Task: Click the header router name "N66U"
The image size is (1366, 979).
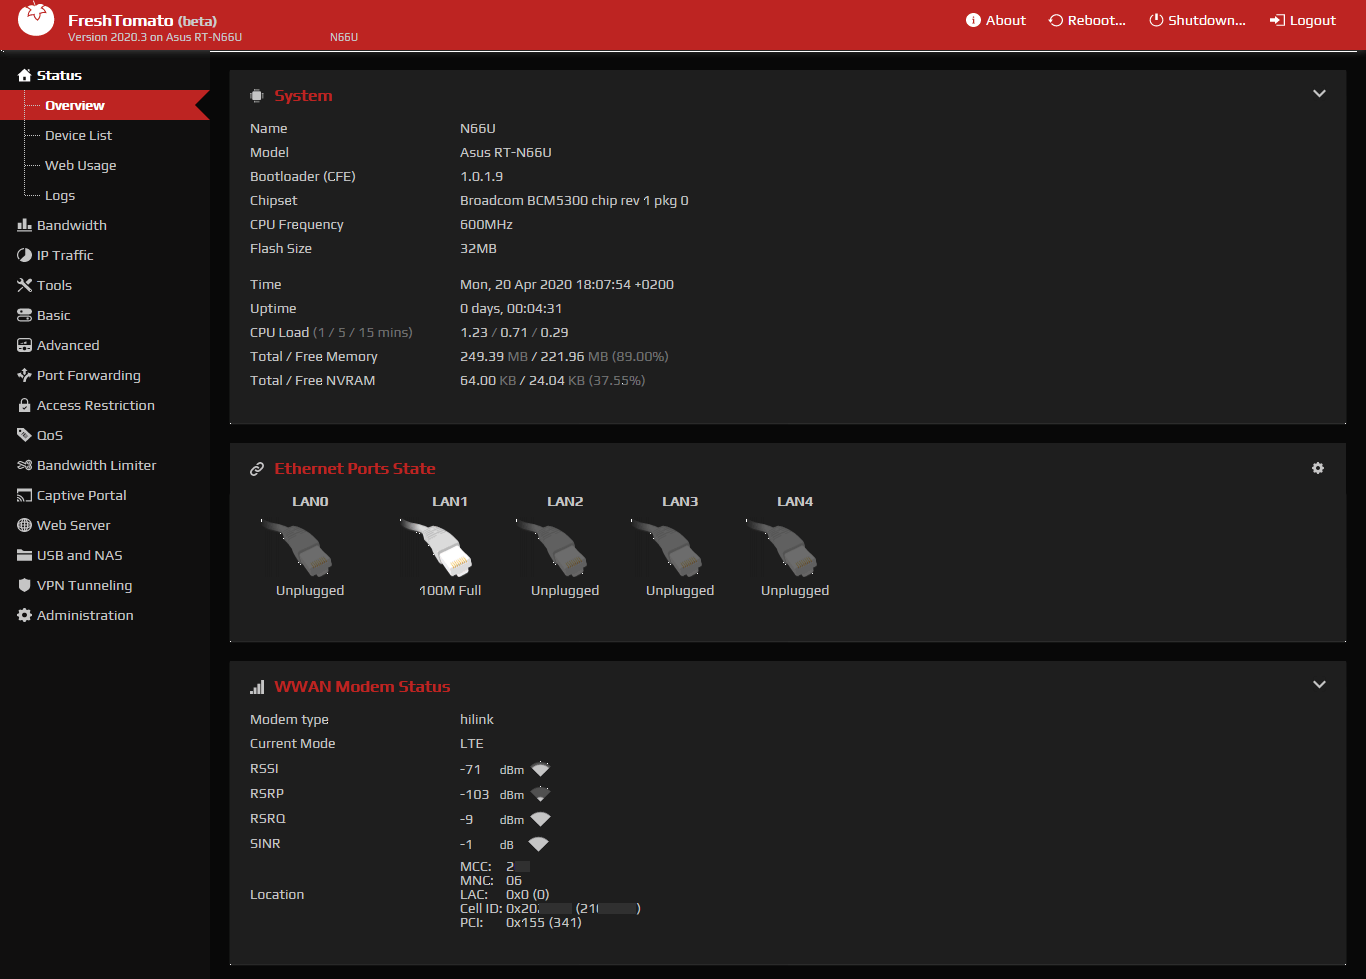Action: (x=344, y=37)
